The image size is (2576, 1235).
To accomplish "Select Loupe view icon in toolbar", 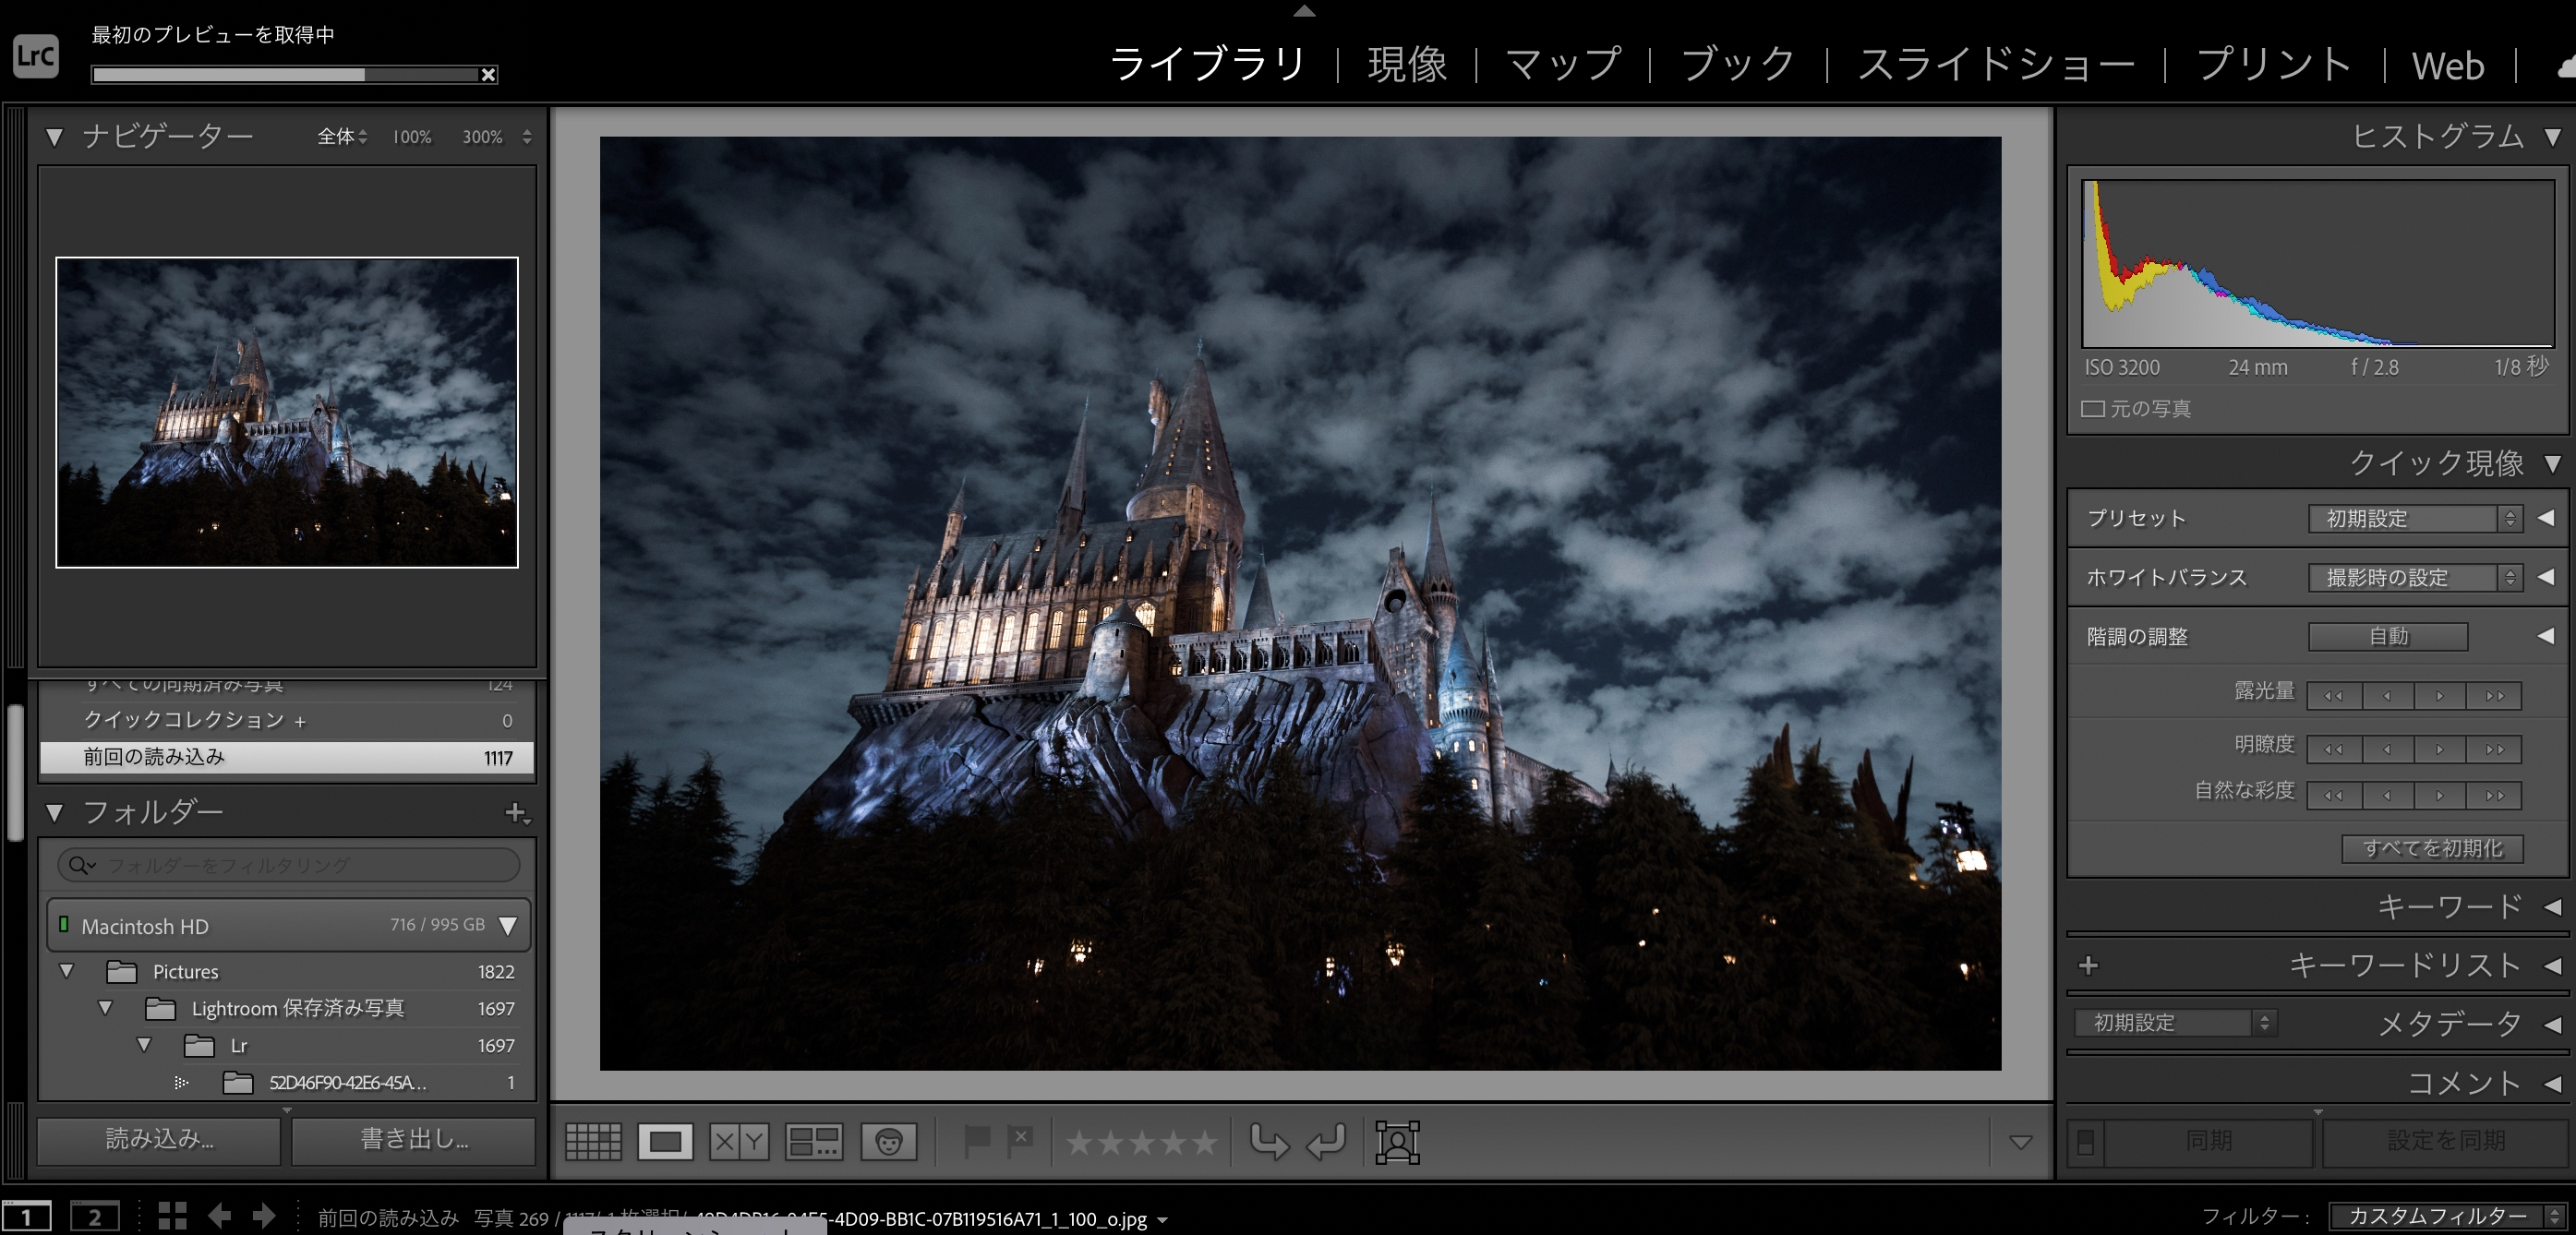I will pos(665,1141).
